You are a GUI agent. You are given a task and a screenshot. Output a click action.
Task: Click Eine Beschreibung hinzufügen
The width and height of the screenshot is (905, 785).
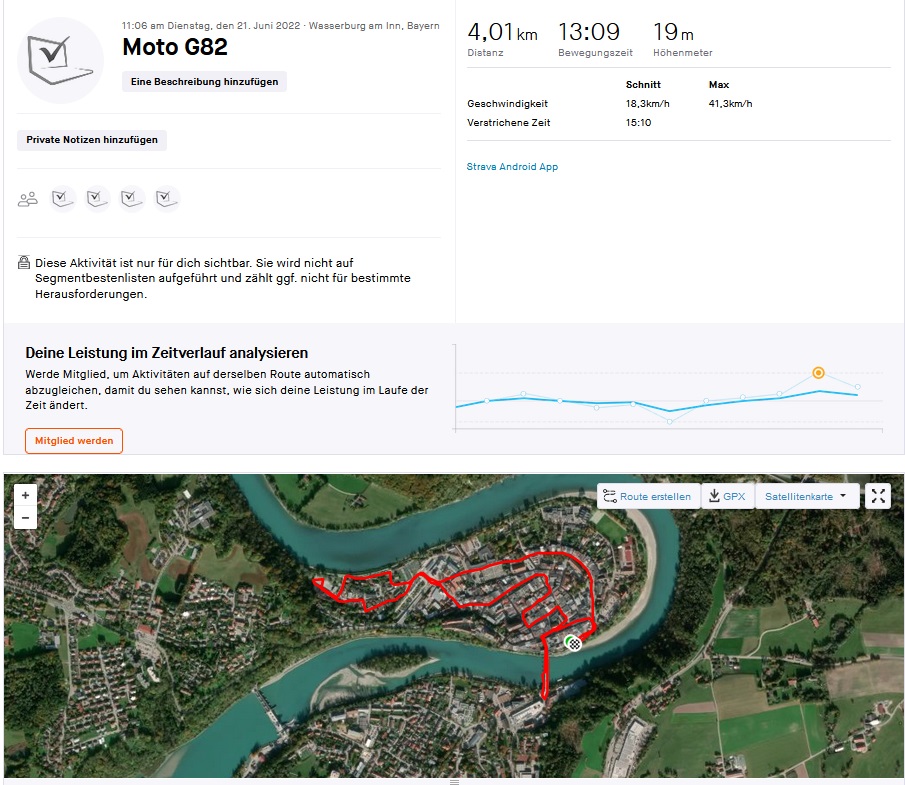click(204, 81)
